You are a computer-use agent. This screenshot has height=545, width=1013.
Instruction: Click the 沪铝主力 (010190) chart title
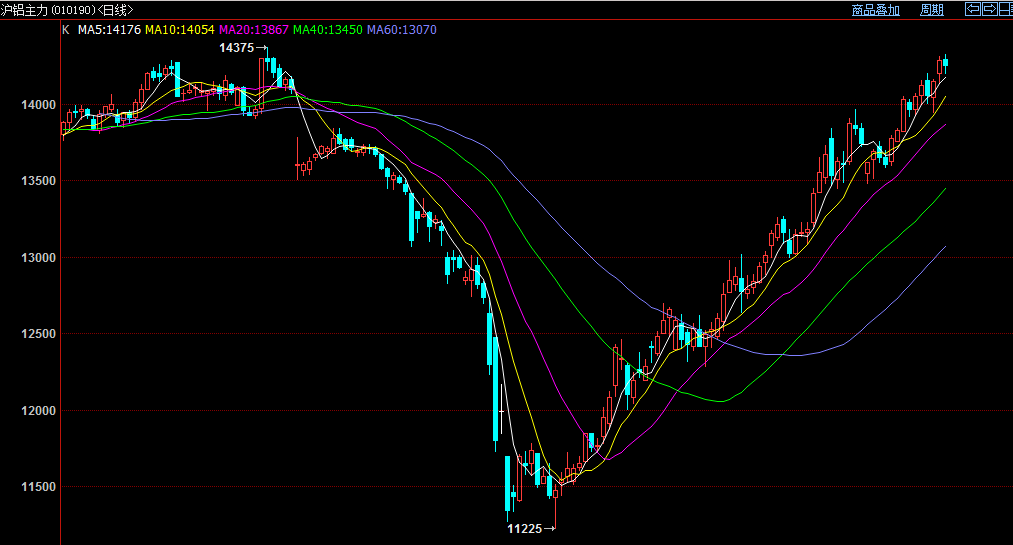tap(46, 9)
